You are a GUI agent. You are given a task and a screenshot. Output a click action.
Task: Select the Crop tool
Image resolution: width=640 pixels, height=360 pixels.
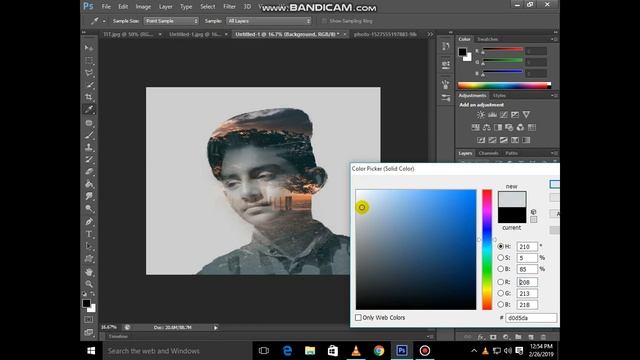coord(89,97)
